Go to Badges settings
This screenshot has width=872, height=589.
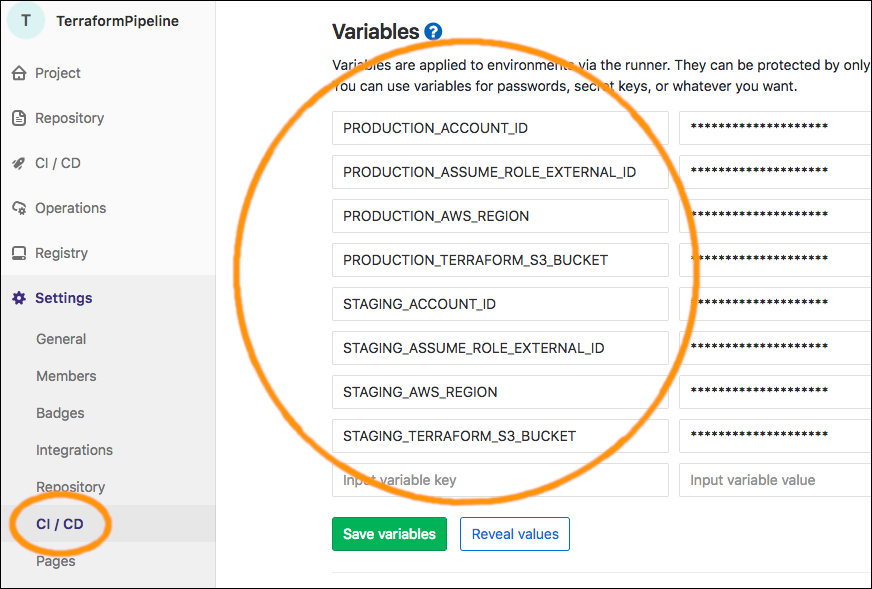point(60,413)
